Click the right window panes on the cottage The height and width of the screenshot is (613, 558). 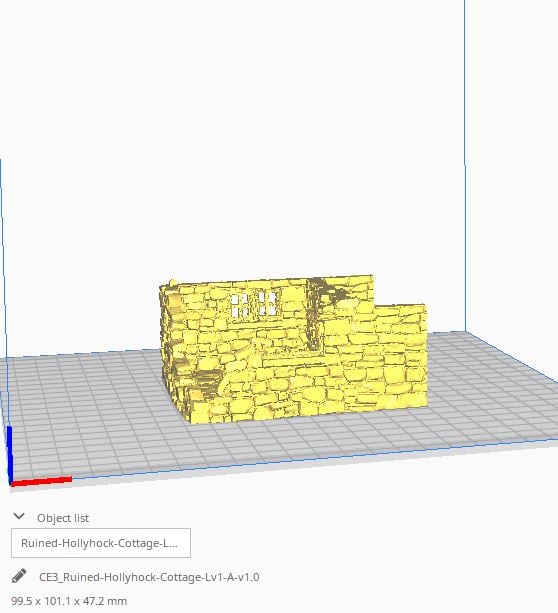267,304
